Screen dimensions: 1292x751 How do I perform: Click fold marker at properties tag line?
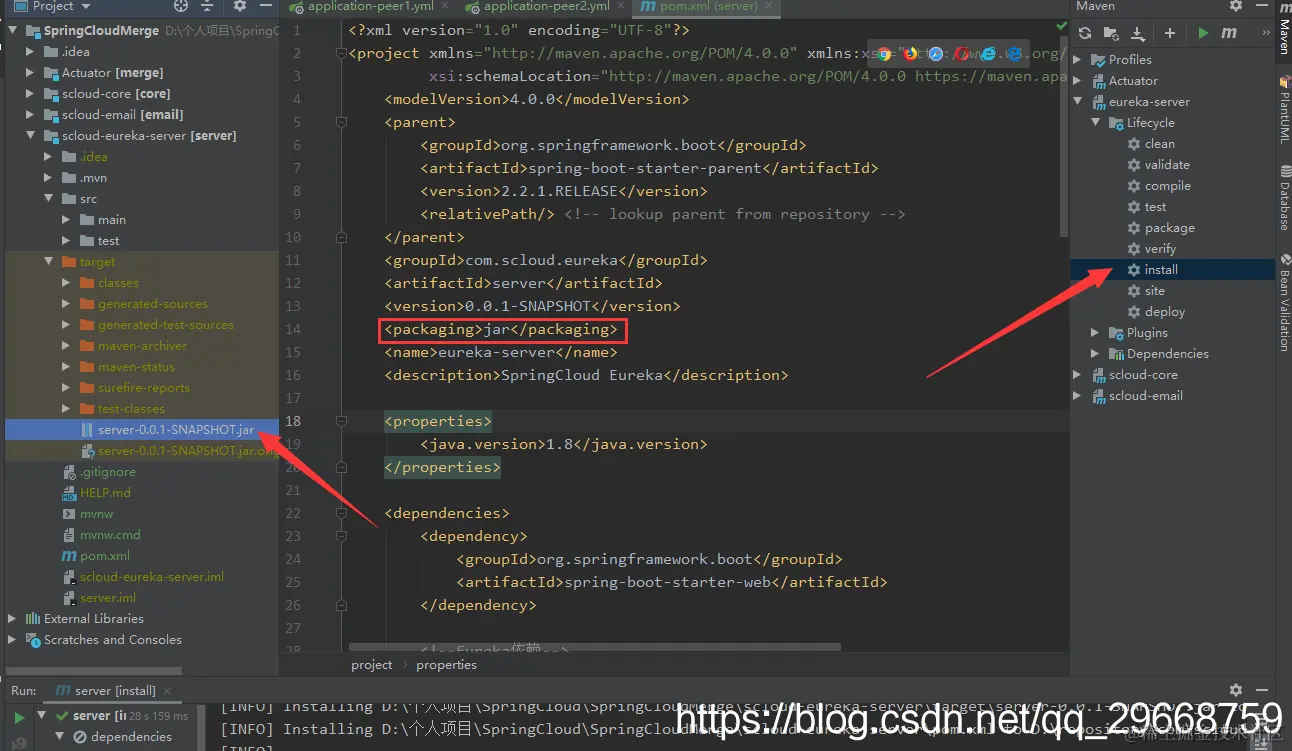pyautogui.click(x=342, y=421)
